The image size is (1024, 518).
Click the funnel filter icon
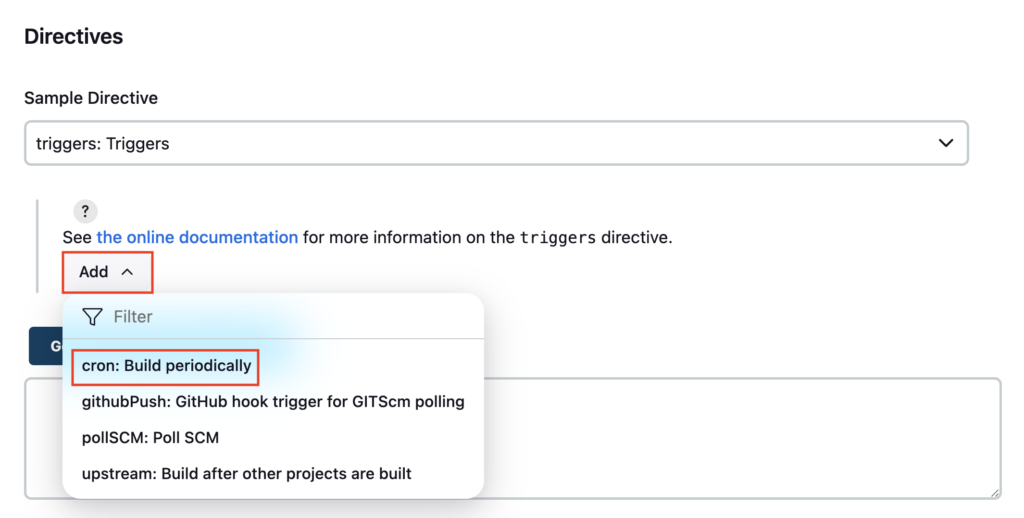(x=92, y=317)
